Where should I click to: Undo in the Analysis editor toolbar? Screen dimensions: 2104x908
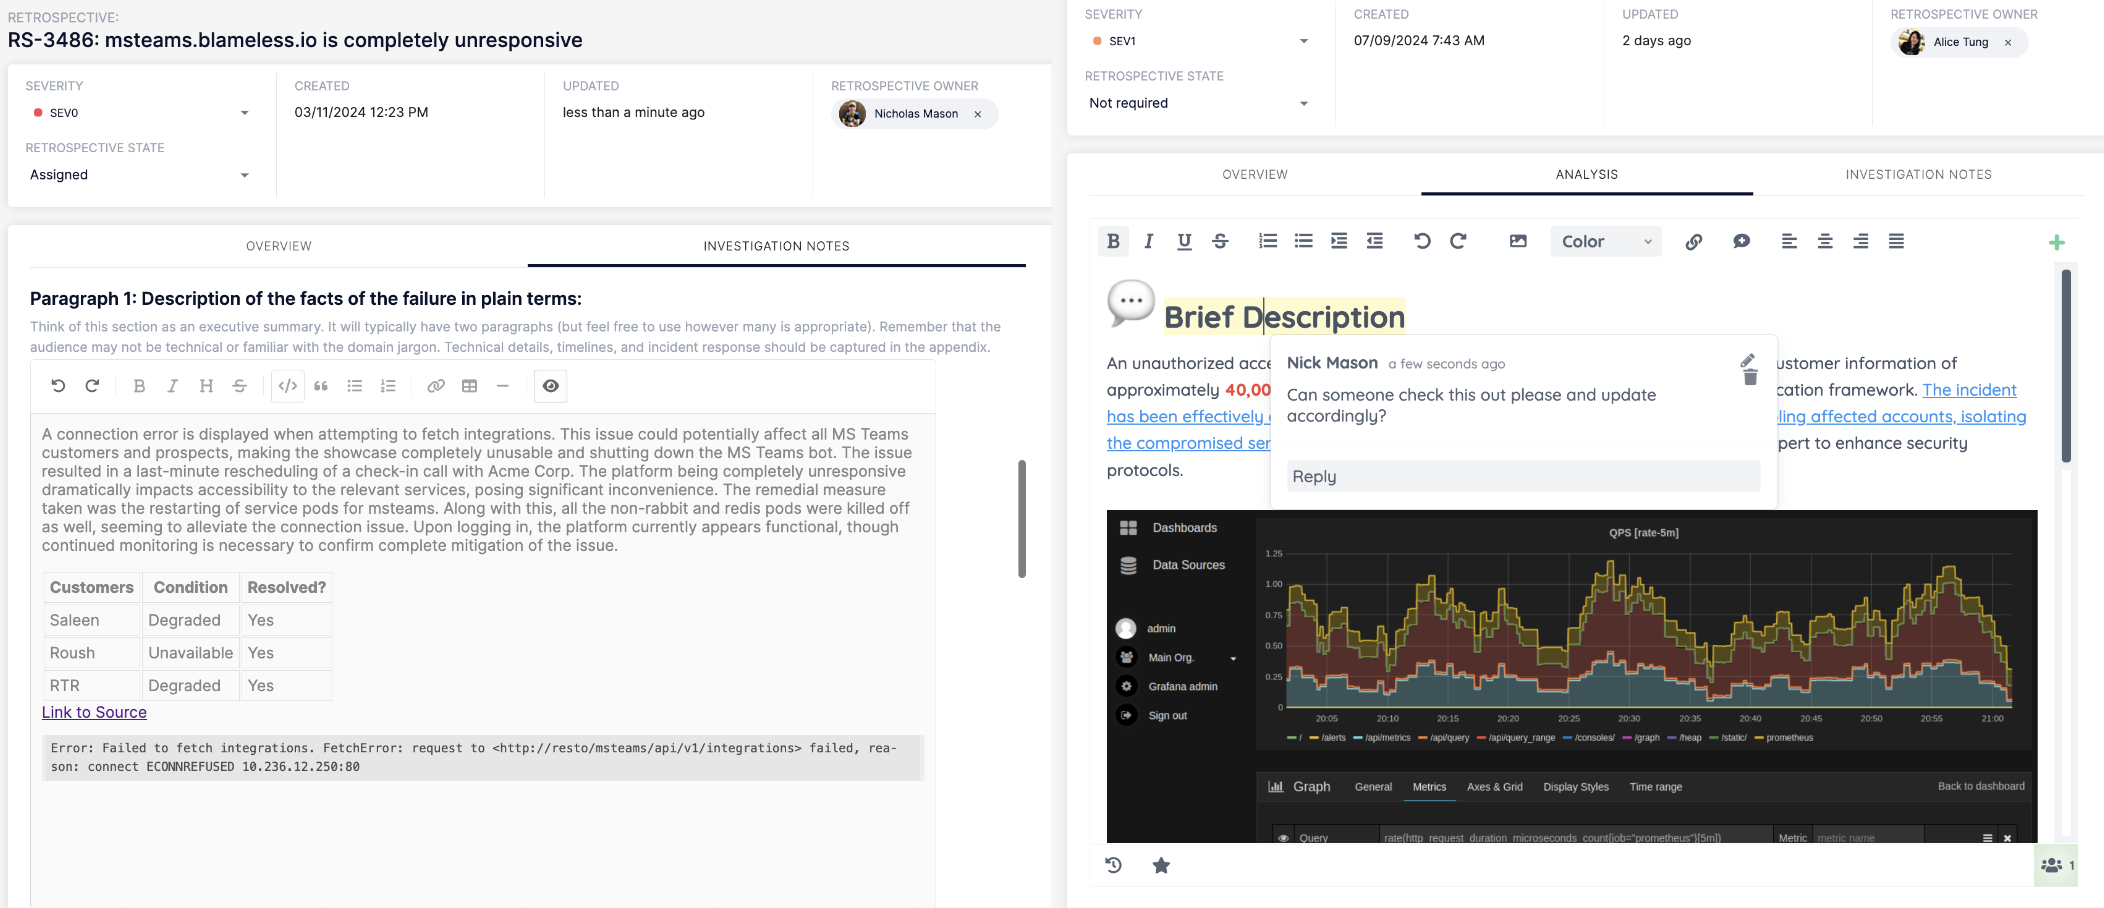click(1422, 241)
